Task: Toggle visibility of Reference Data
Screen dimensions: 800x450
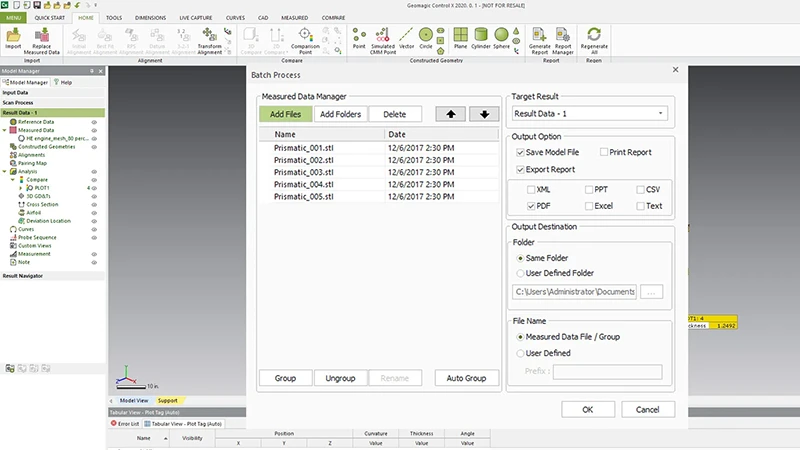Action: click(94, 121)
